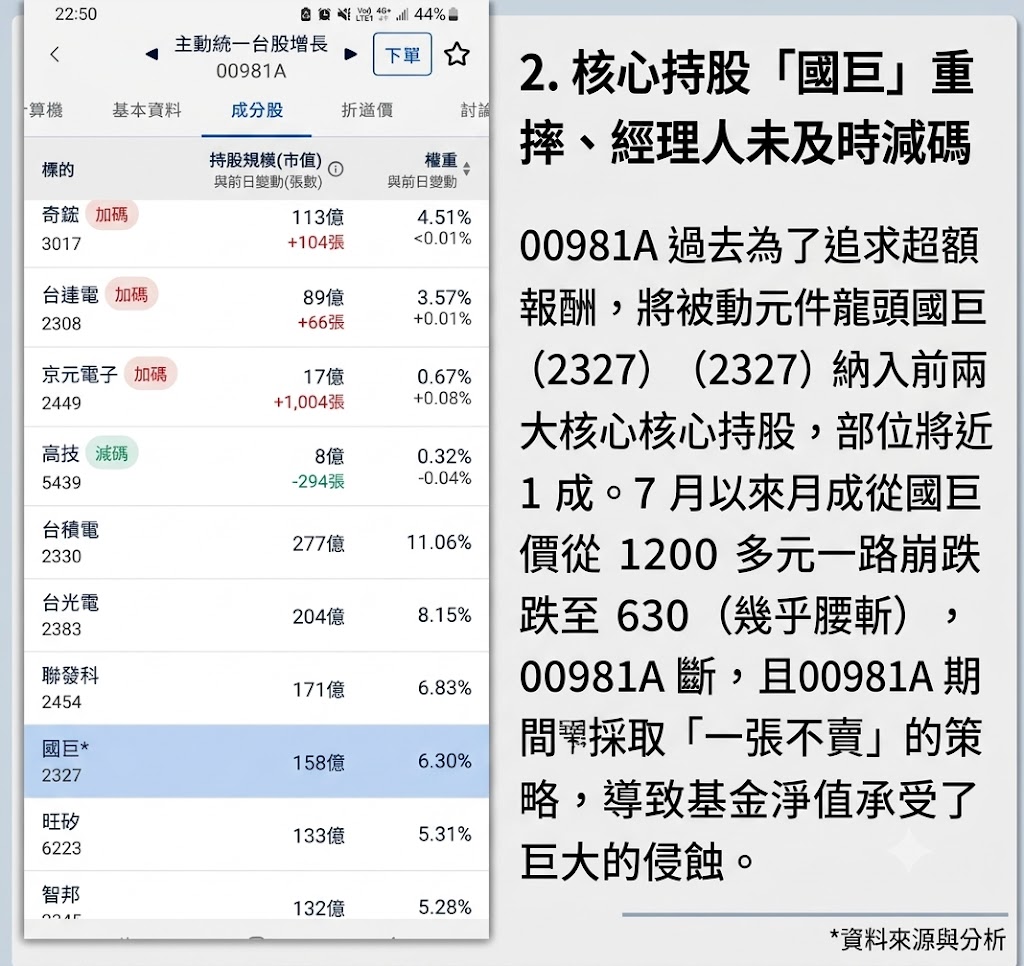Add 00981A to favorites star
Viewport: 1024px width, 966px height.
(456, 54)
